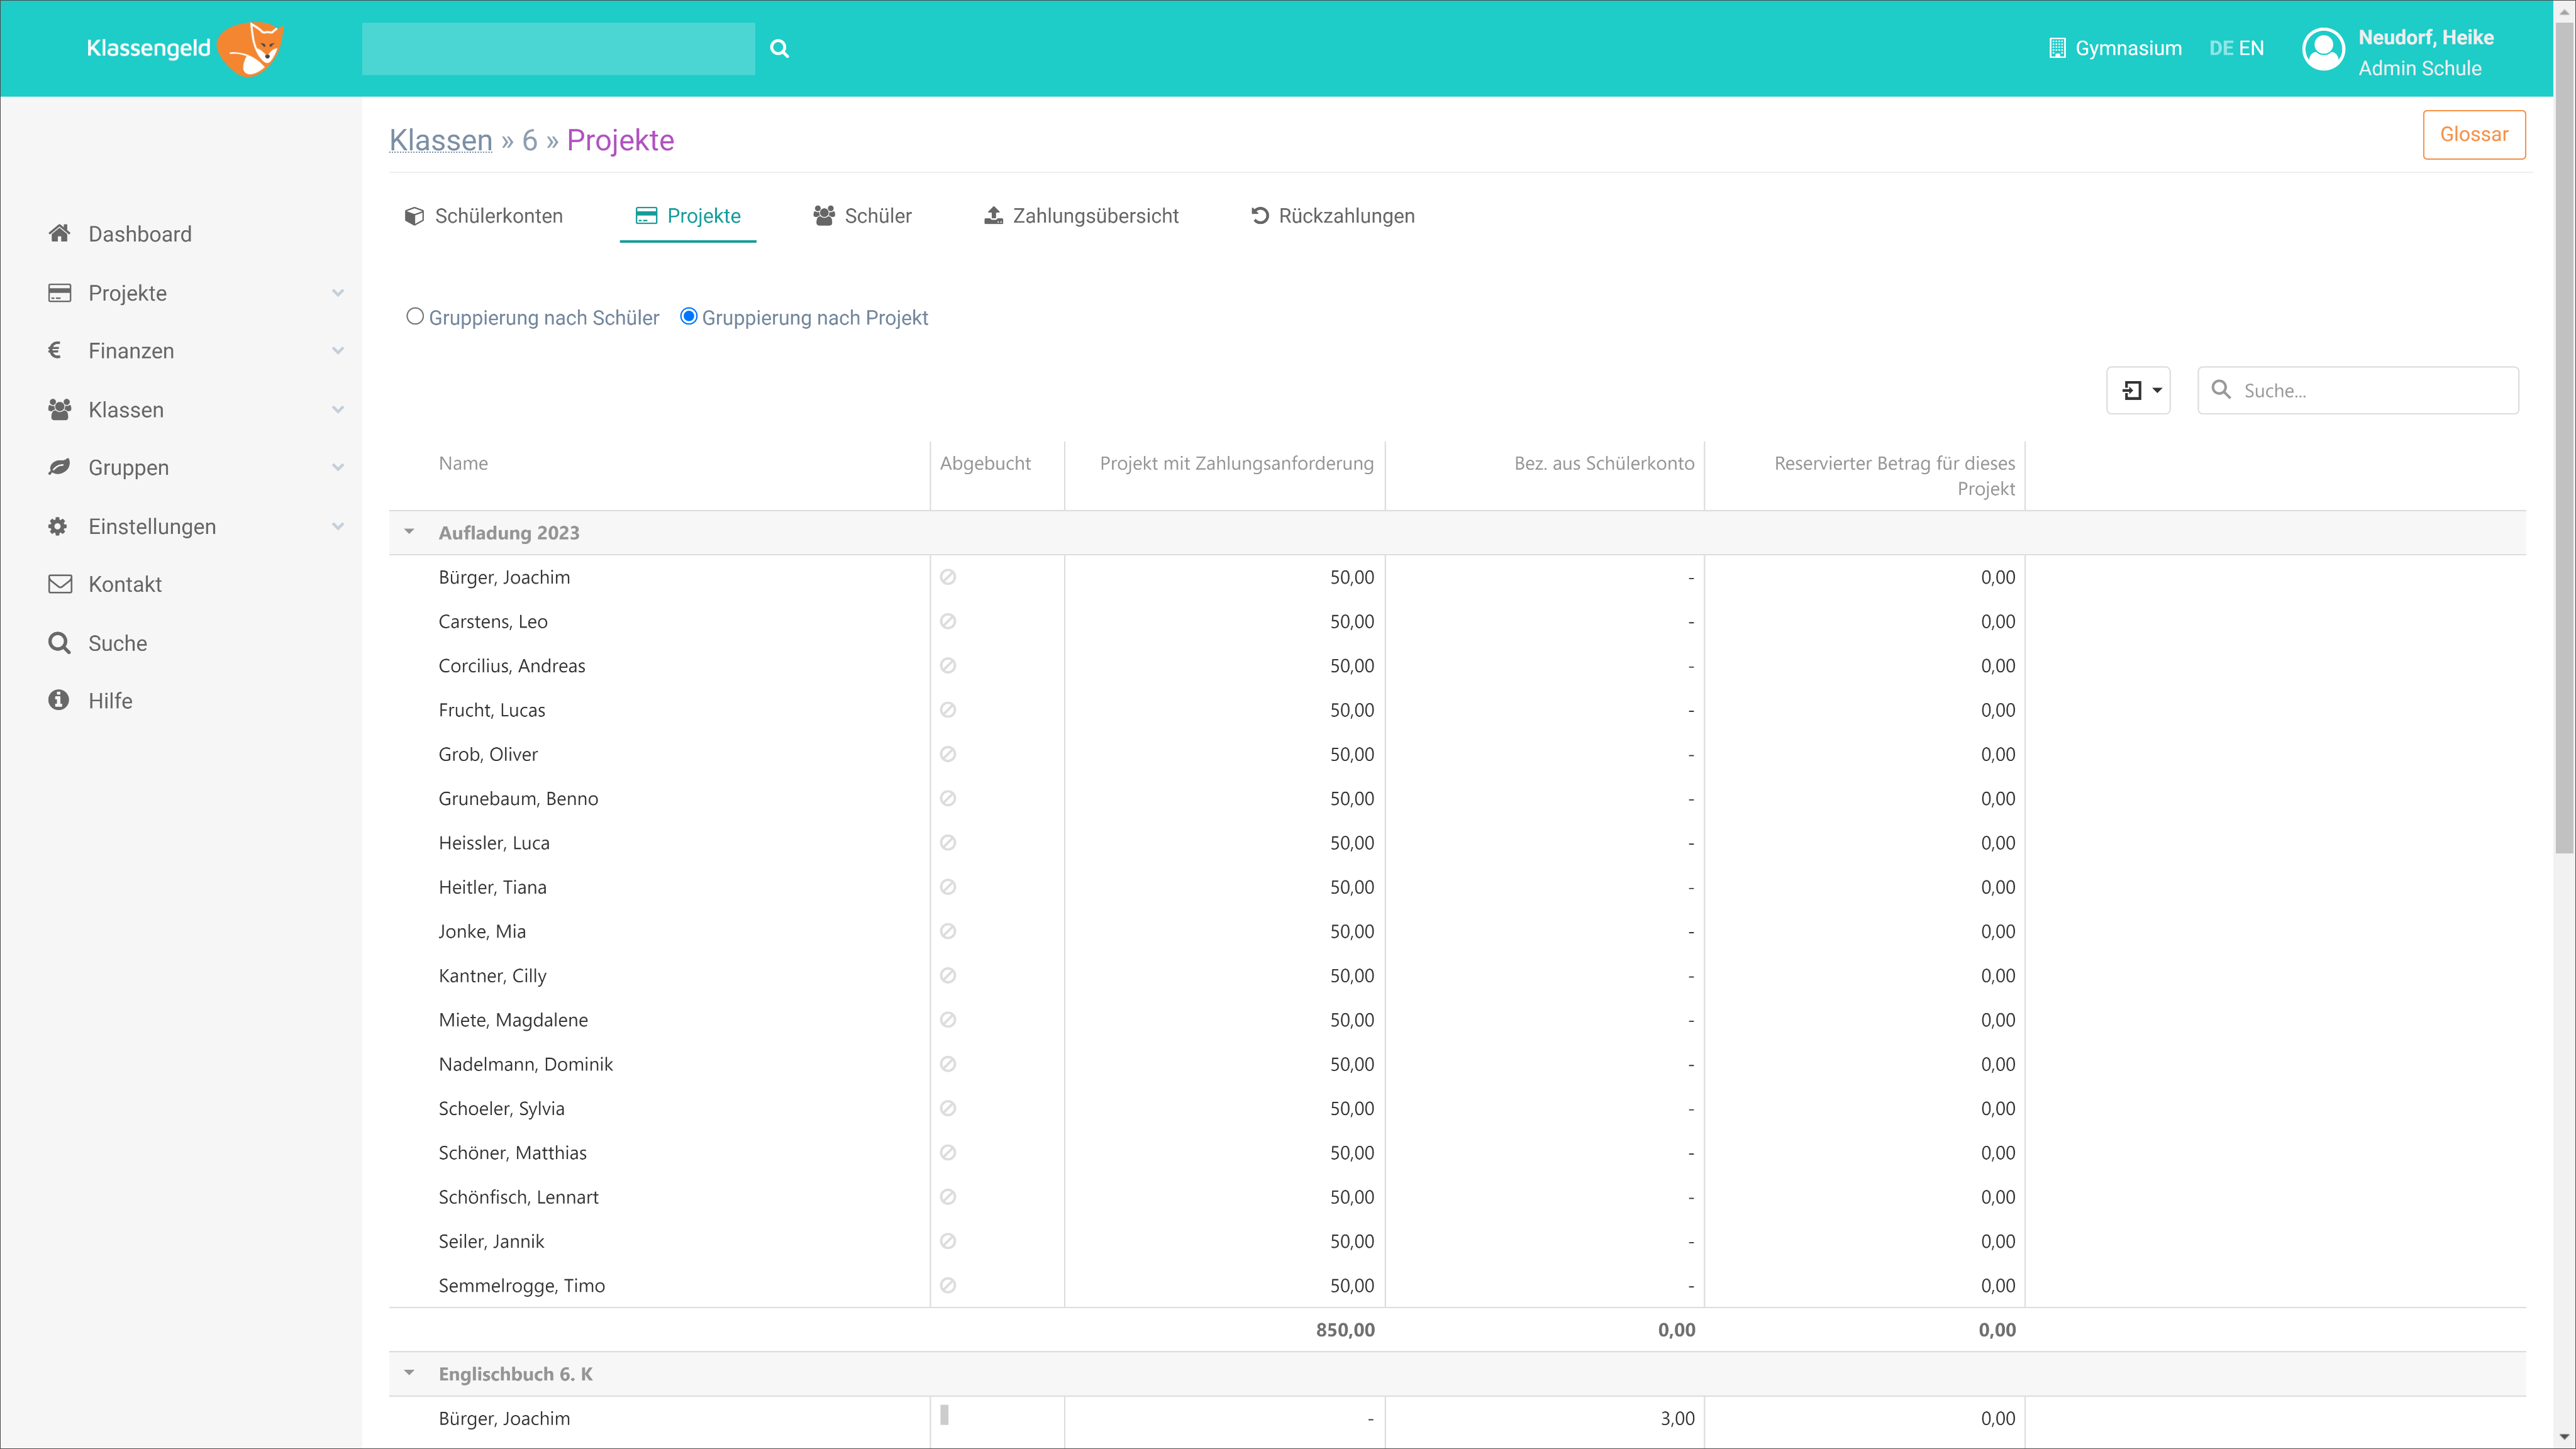This screenshot has height=1449, width=2576.
Task: Go to Klassen breadcrumb link
Action: coord(441,140)
